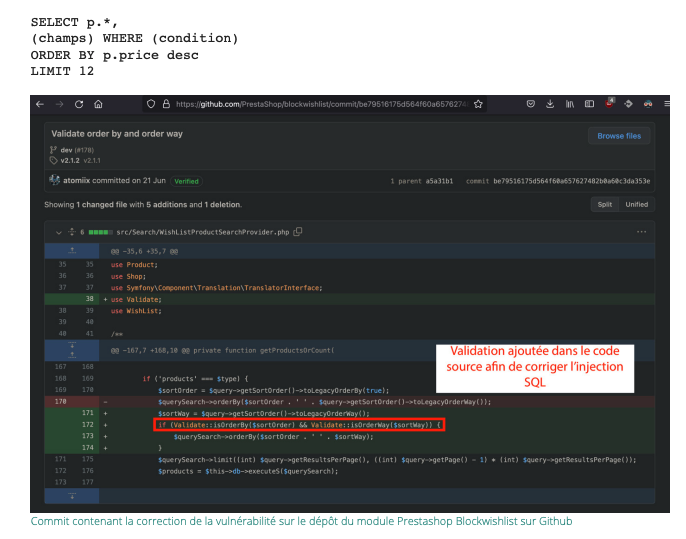Click the 'use Product;' code line
Screen dimensions: 686x539
134,265
